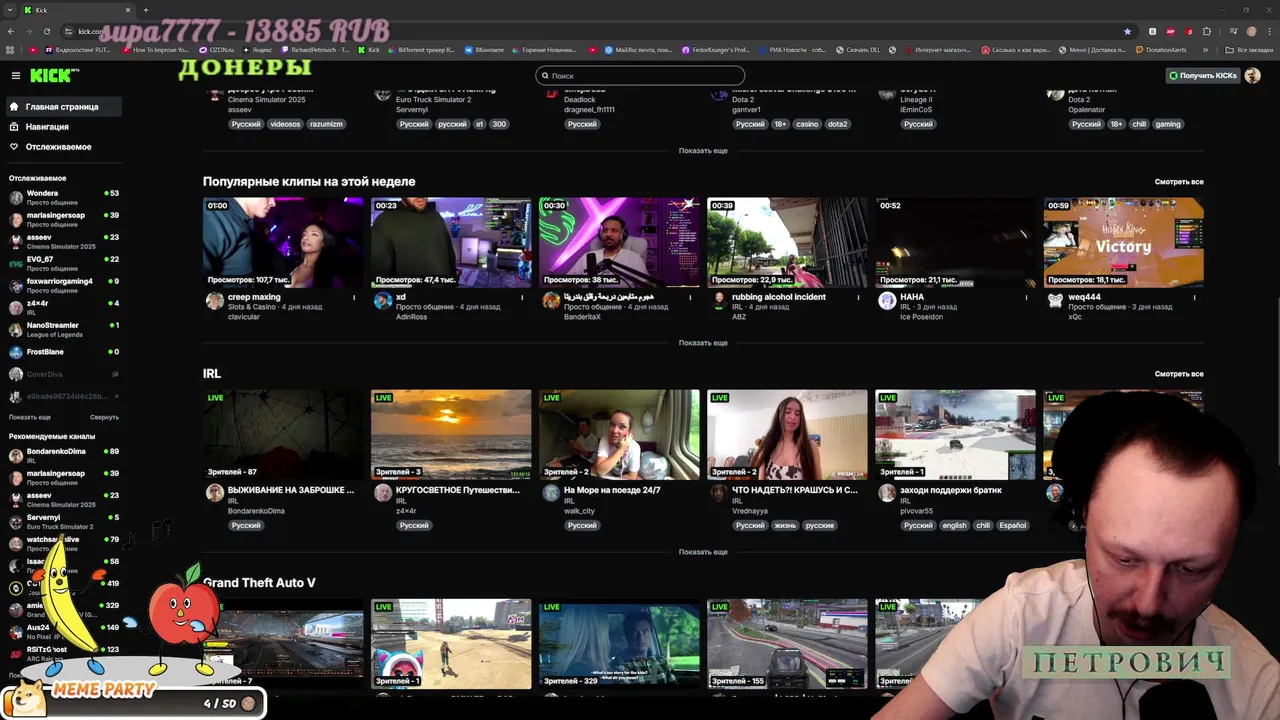Expand top streams with Показать еще

pyautogui.click(x=703, y=150)
